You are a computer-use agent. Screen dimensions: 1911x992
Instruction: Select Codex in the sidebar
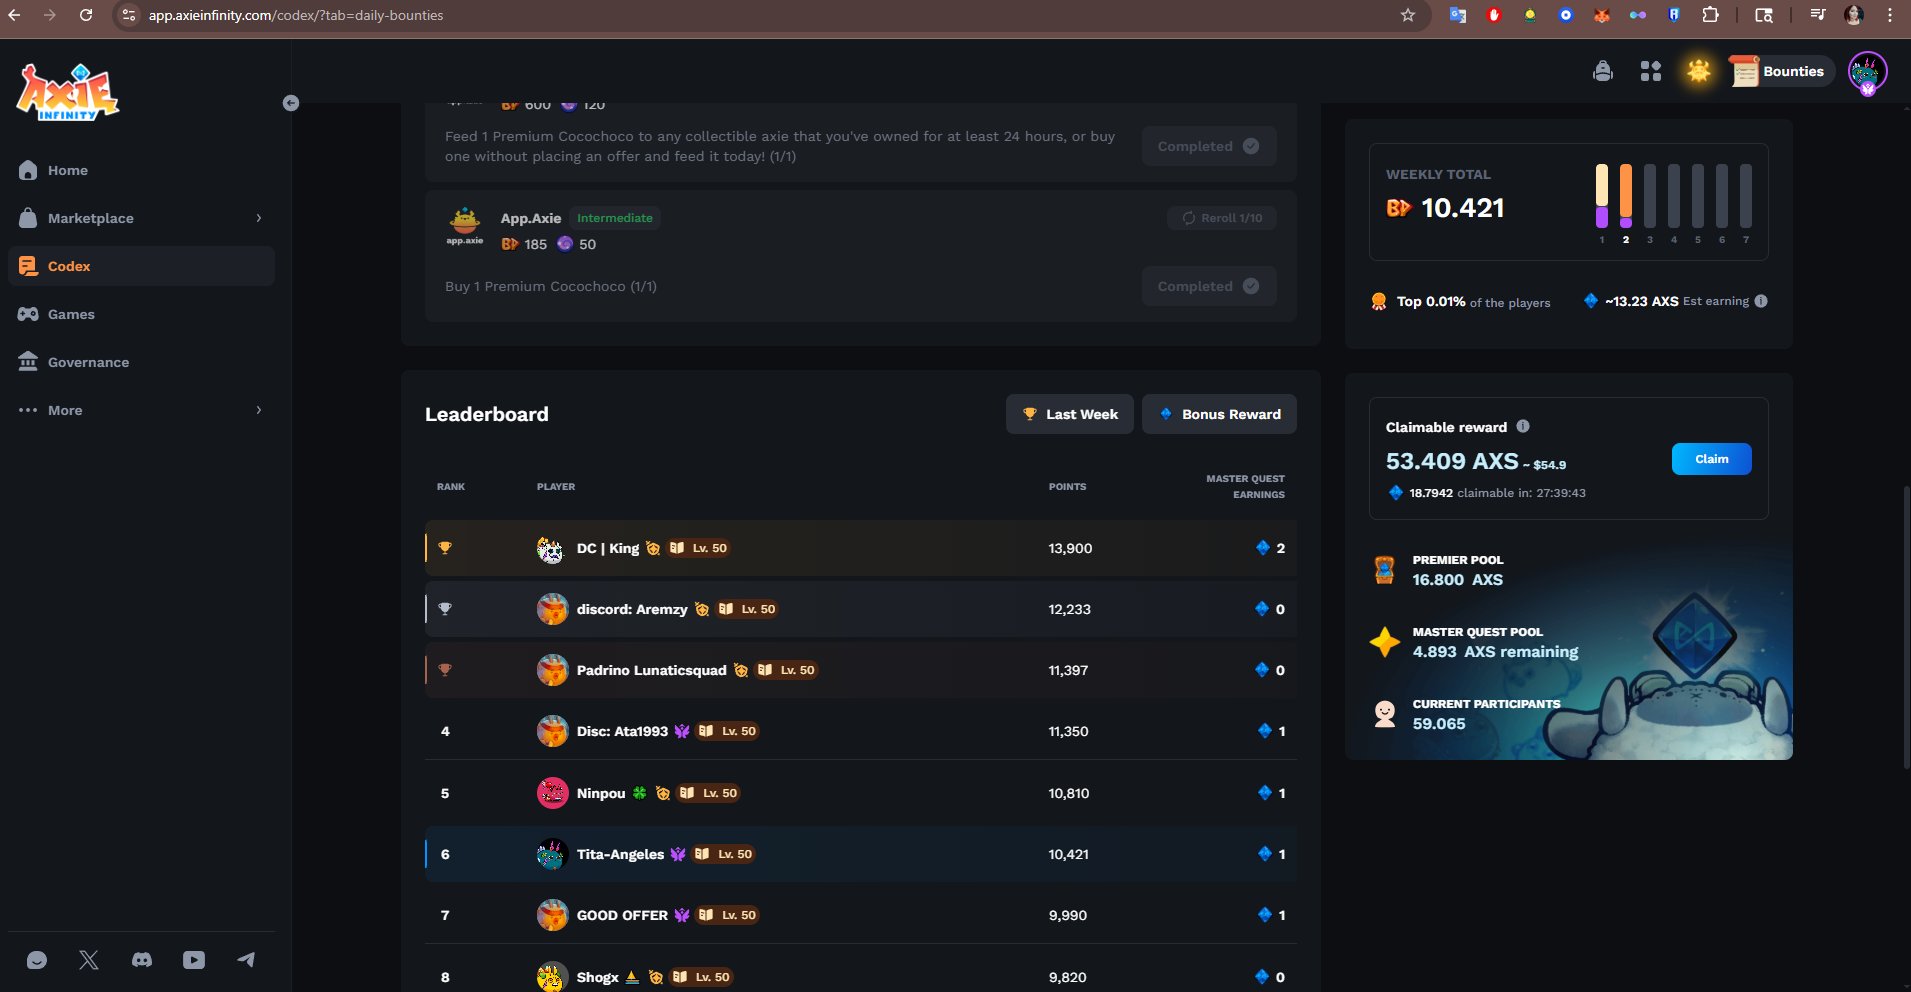pyautogui.click(x=141, y=266)
